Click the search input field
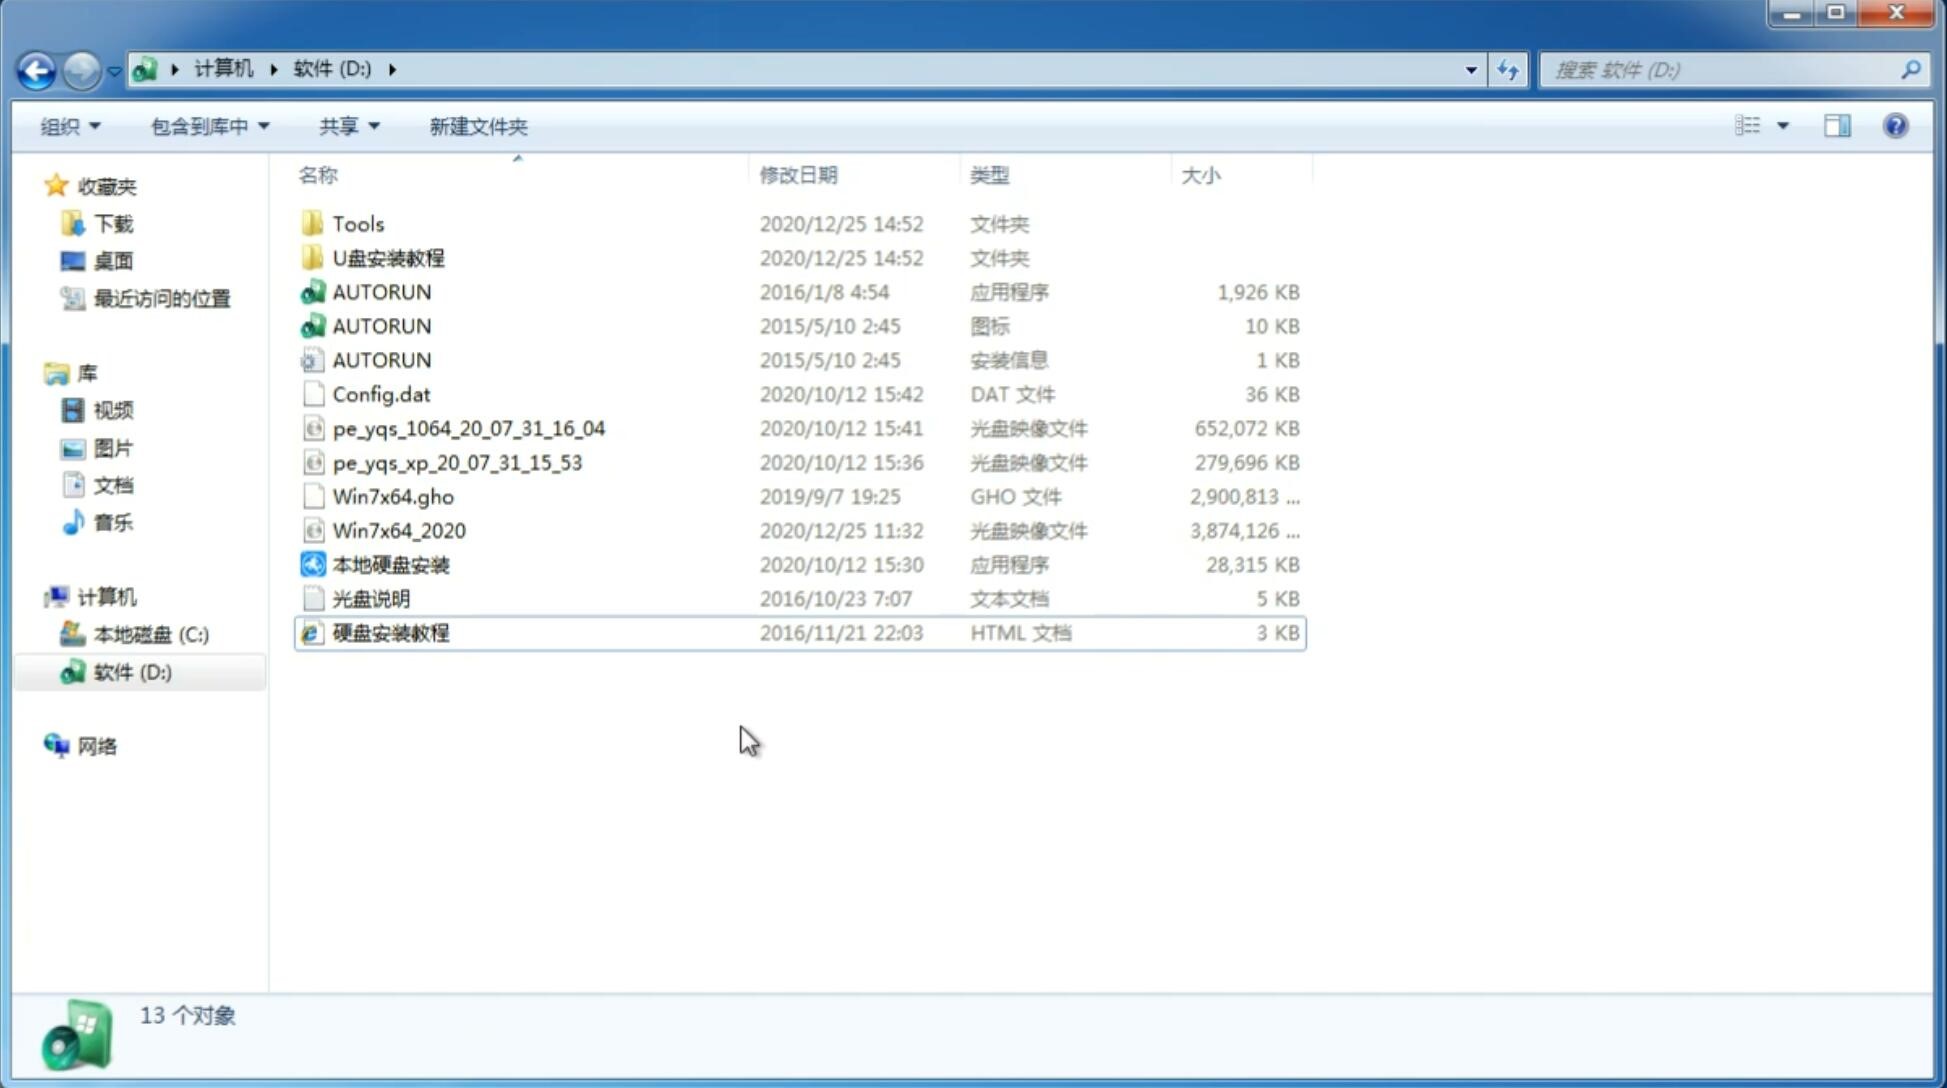This screenshot has height=1088, width=1947. (x=1724, y=70)
